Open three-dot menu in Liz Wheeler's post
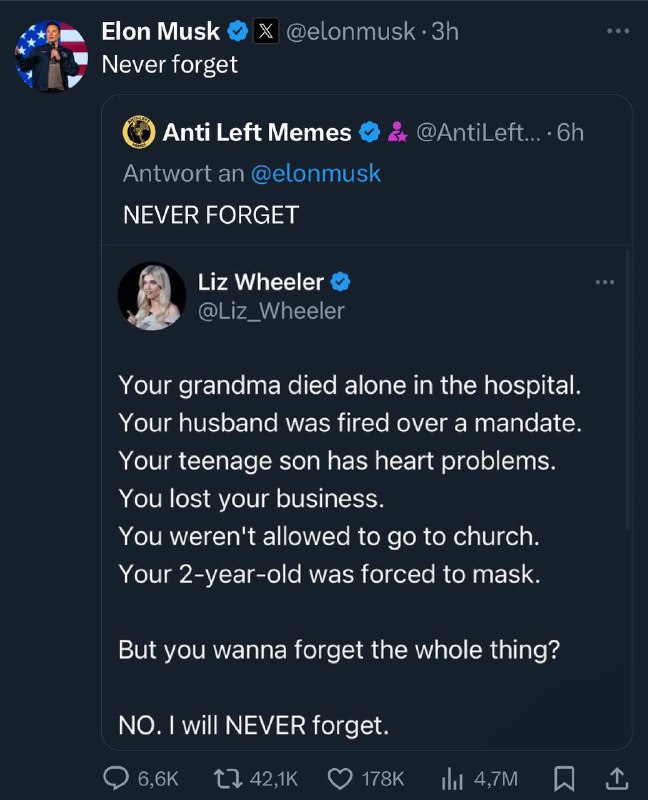648x800 pixels. [x=605, y=282]
